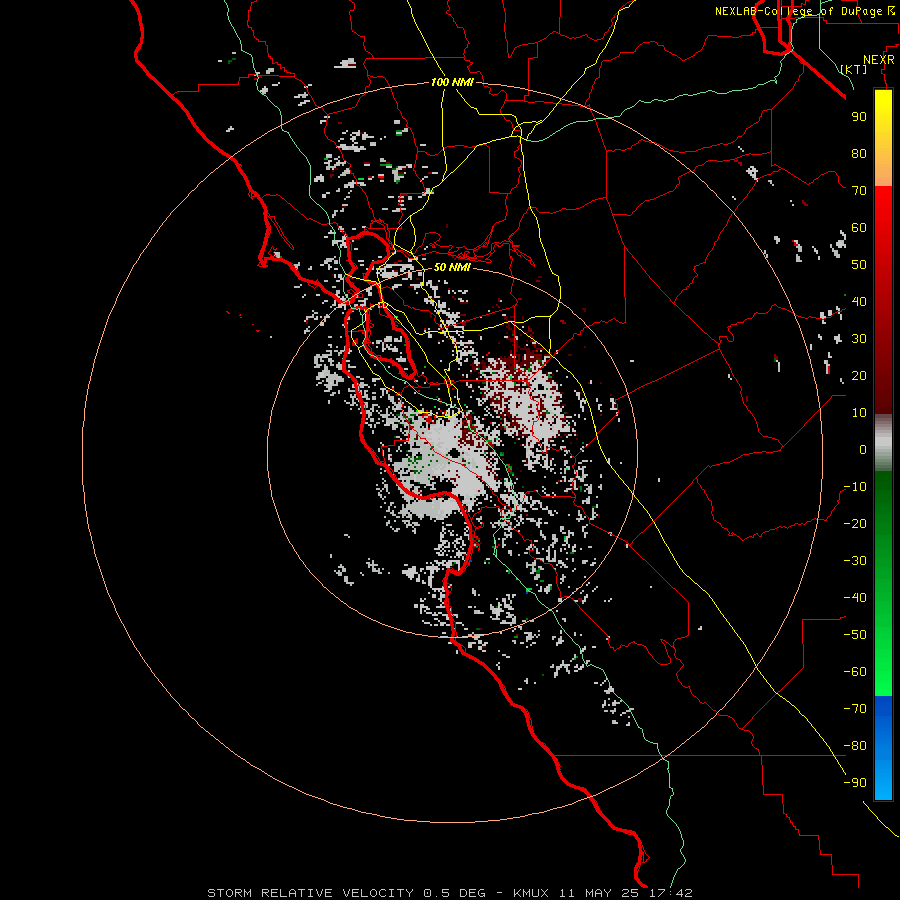Click the "[KT]" units label above color bar
Image resolution: width=900 pixels, height=900 pixels.
tap(853, 69)
